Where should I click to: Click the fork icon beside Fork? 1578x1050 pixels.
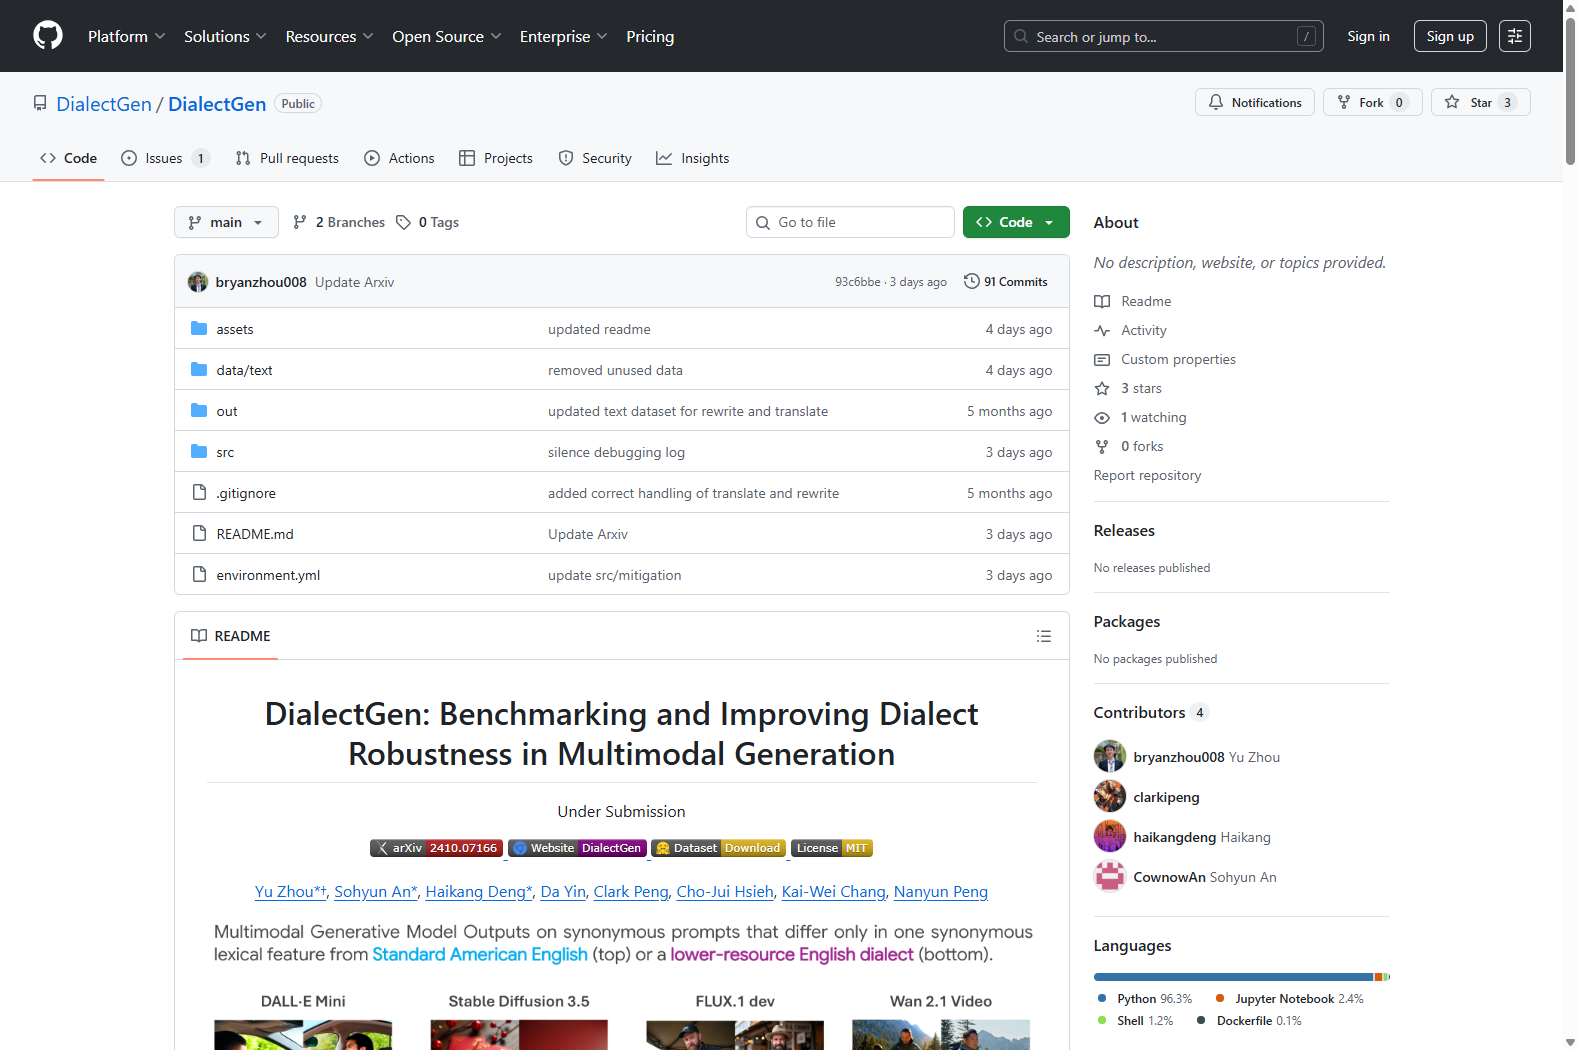(x=1344, y=102)
